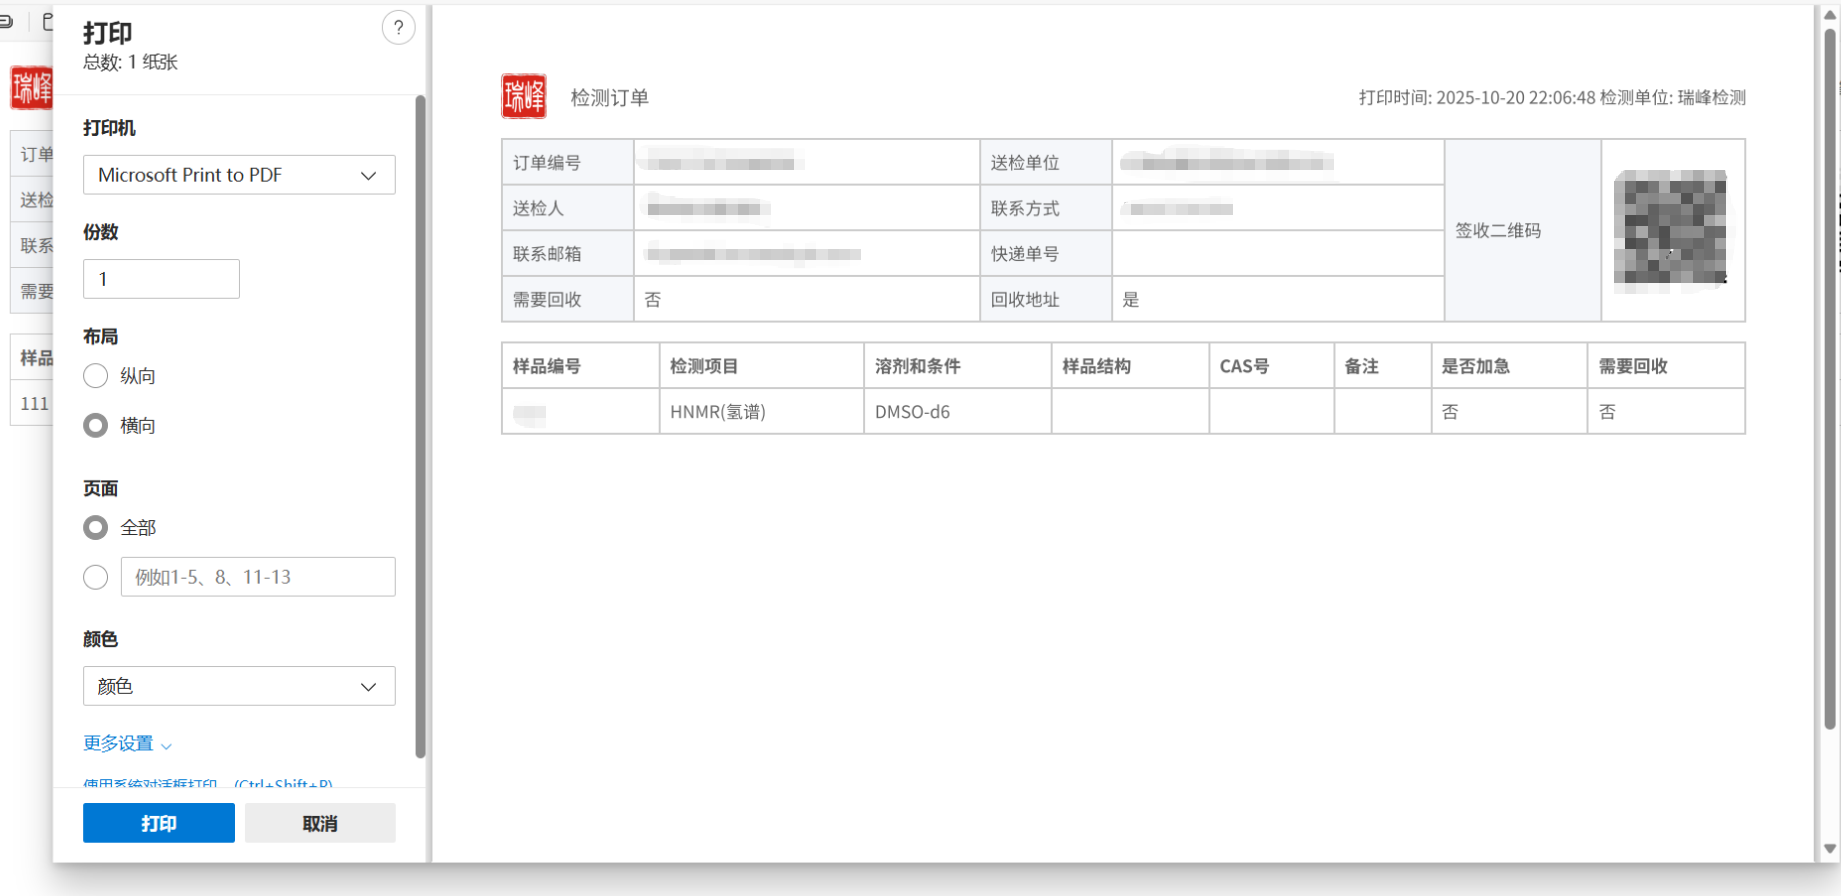This screenshot has width=1841, height=896.
Task: Click the HNMR(氢谱) cell in preview table
Action: tap(718, 412)
